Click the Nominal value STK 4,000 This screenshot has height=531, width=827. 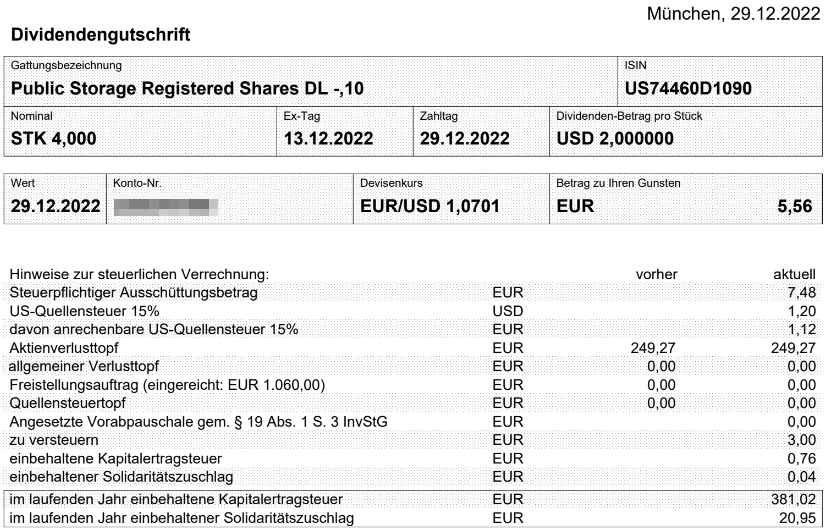54,139
